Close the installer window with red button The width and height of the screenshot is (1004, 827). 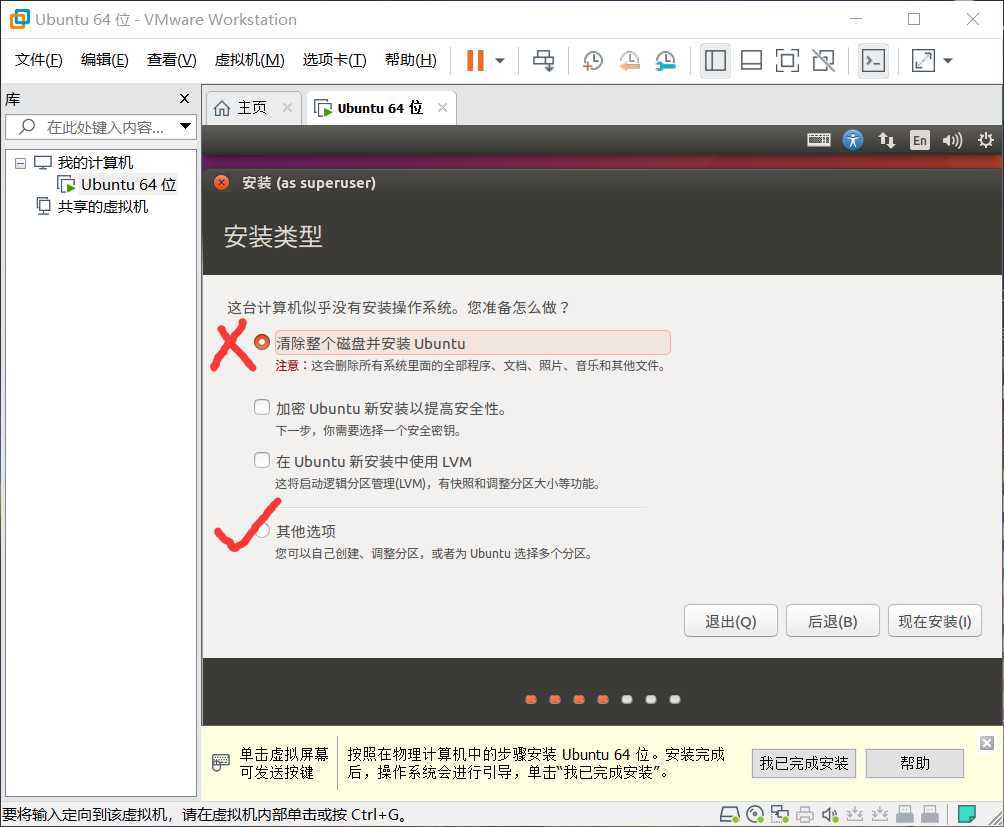pos(222,182)
